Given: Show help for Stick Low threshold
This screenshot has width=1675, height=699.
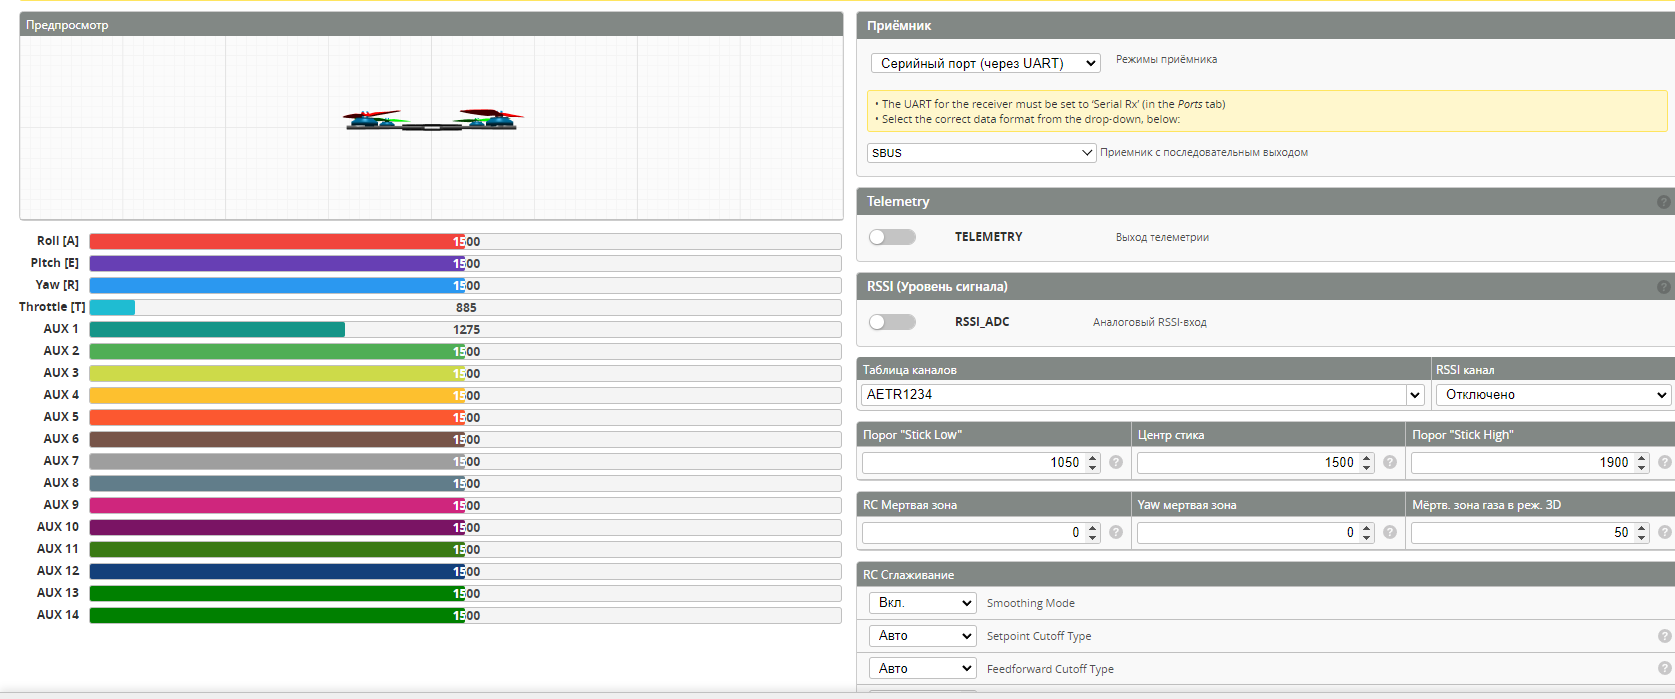Looking at the screenshot, I should pos(1116,462).
